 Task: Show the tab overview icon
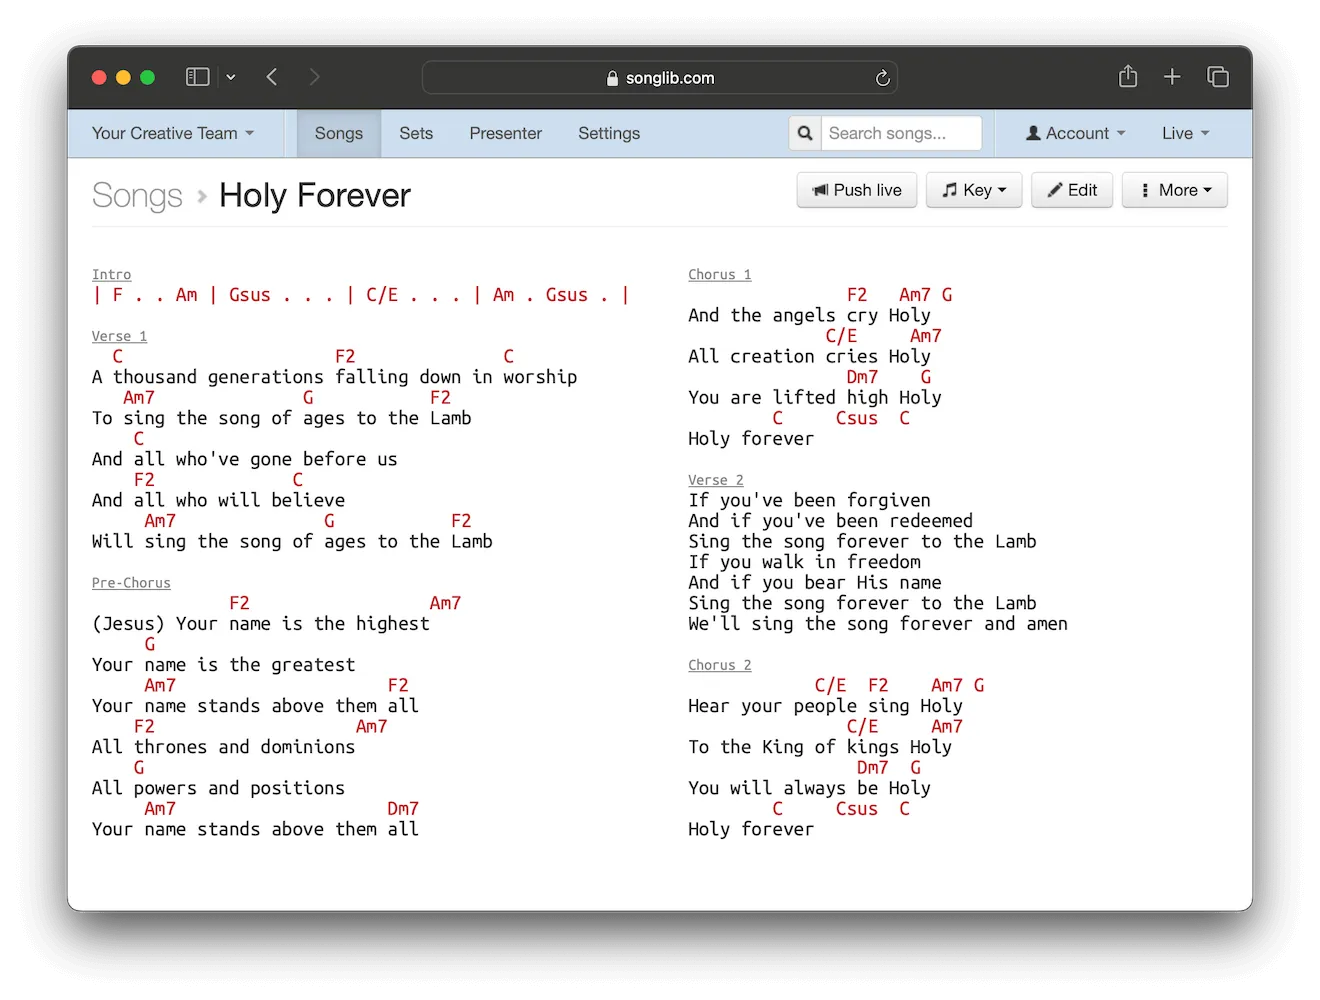[1218, 77]
